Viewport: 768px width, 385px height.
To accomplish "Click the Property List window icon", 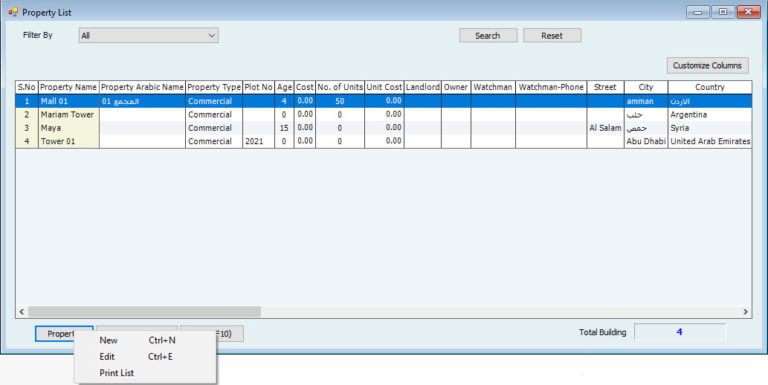I will tap(13, 12).
